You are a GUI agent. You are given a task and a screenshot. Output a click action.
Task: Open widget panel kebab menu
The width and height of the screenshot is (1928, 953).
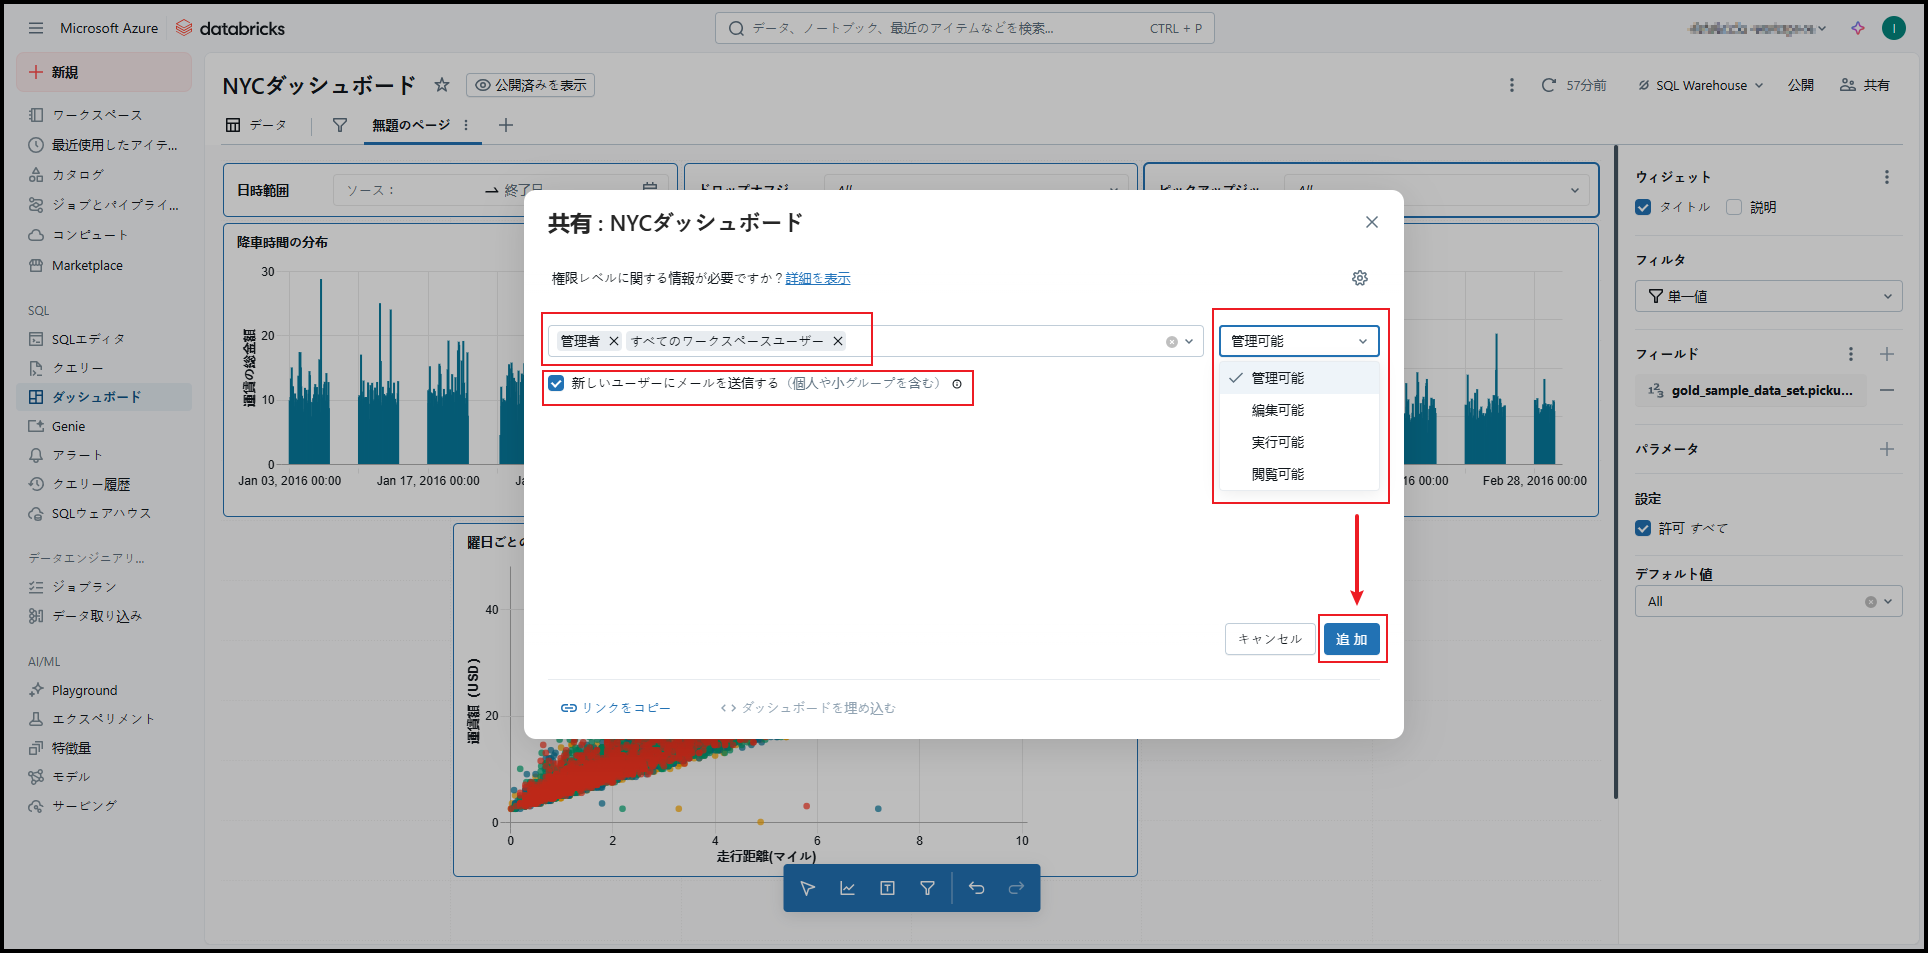tap(1887, 177)
